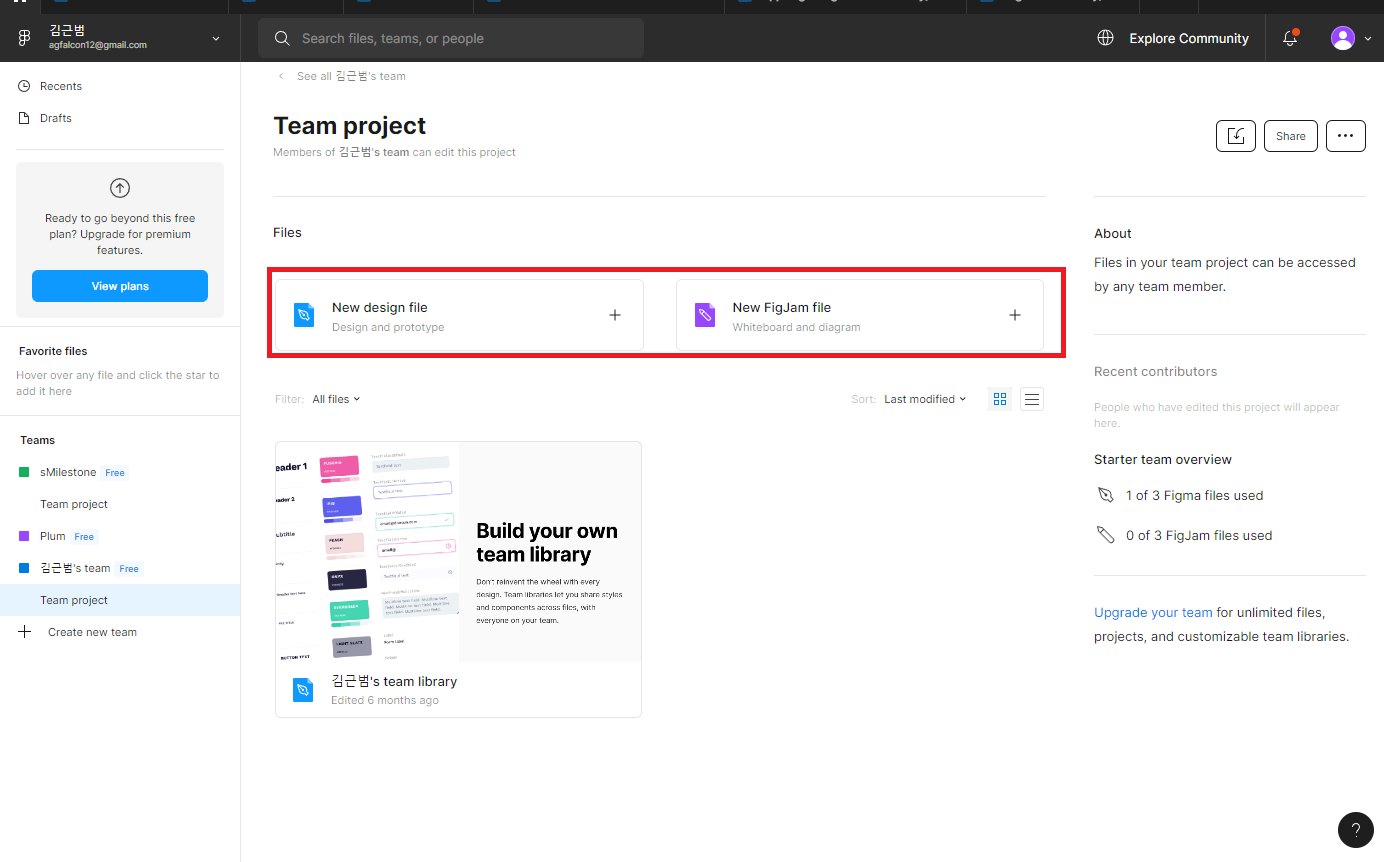1384x862 pixels.
Task: Click the blue design file pen icon
Action: coord(304,315)
